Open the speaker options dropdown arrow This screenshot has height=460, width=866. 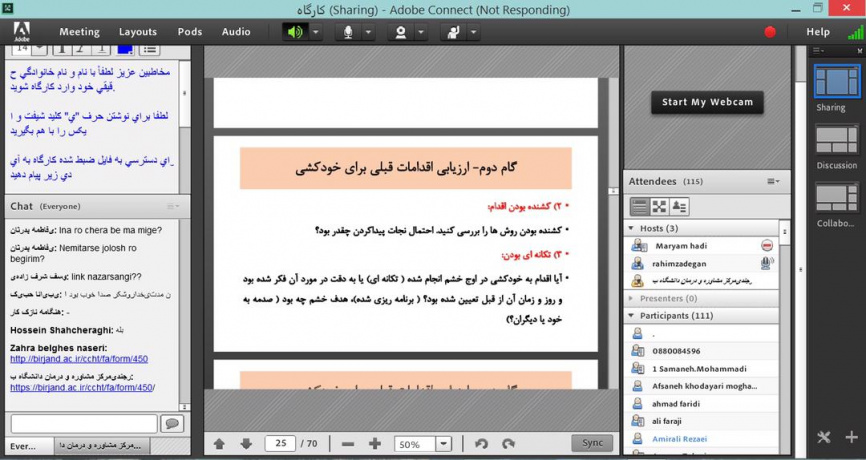tap(315, 32)
